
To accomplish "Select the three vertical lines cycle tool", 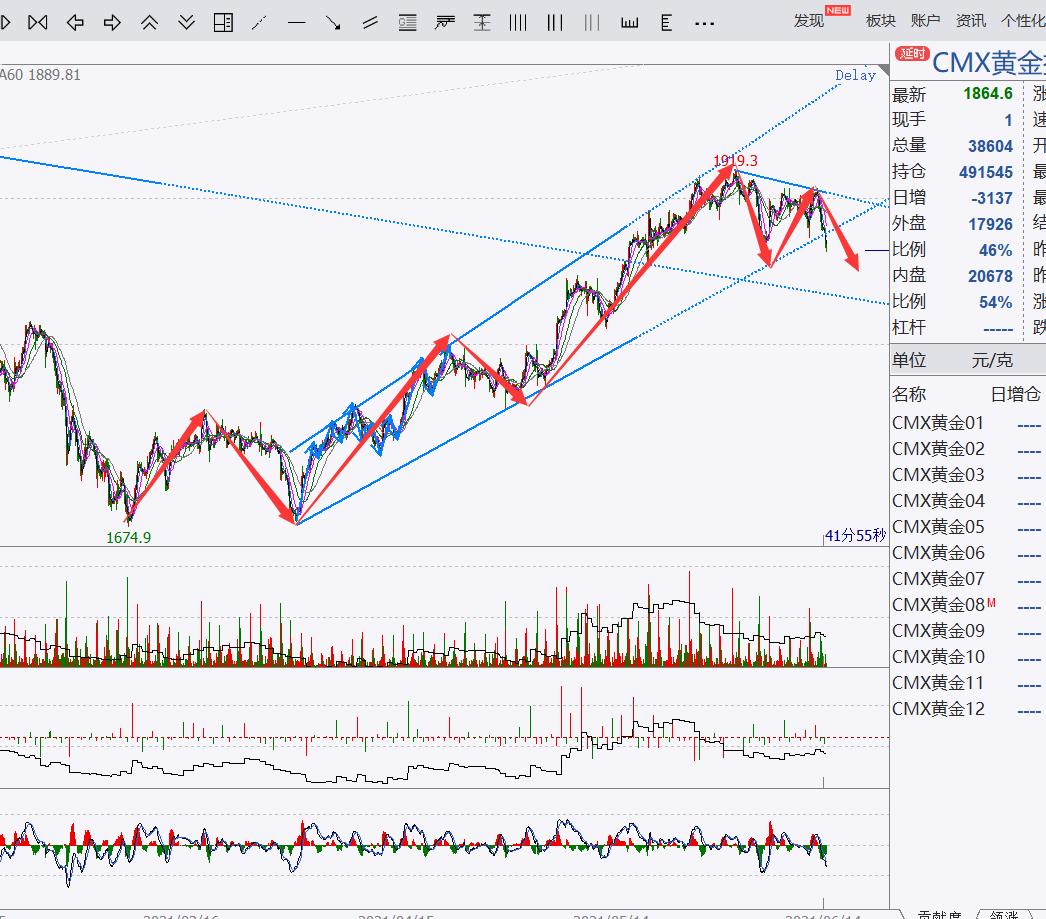I will click(555, 23).
